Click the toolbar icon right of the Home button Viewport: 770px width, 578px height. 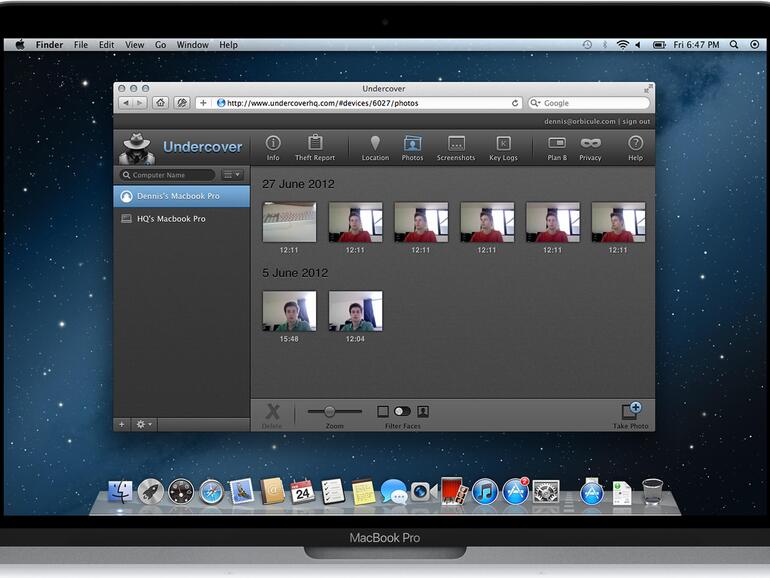[182, 103]
